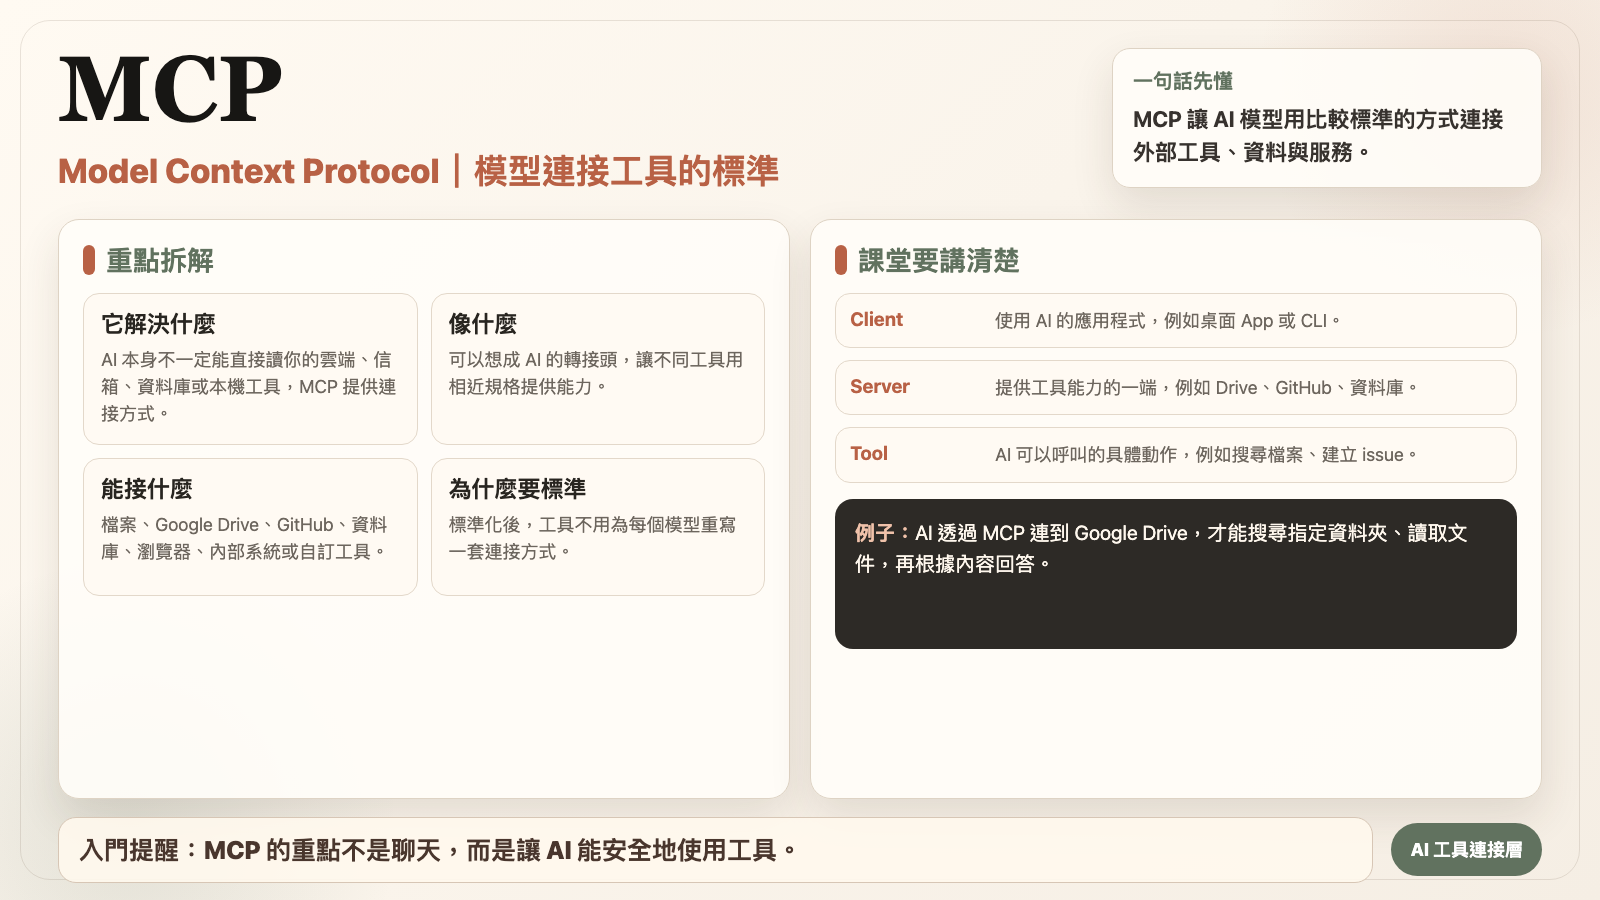Viewport: 1600px width, 900px height.
Task: Select the Model Context Protocol subtitle
Action: 418,171
